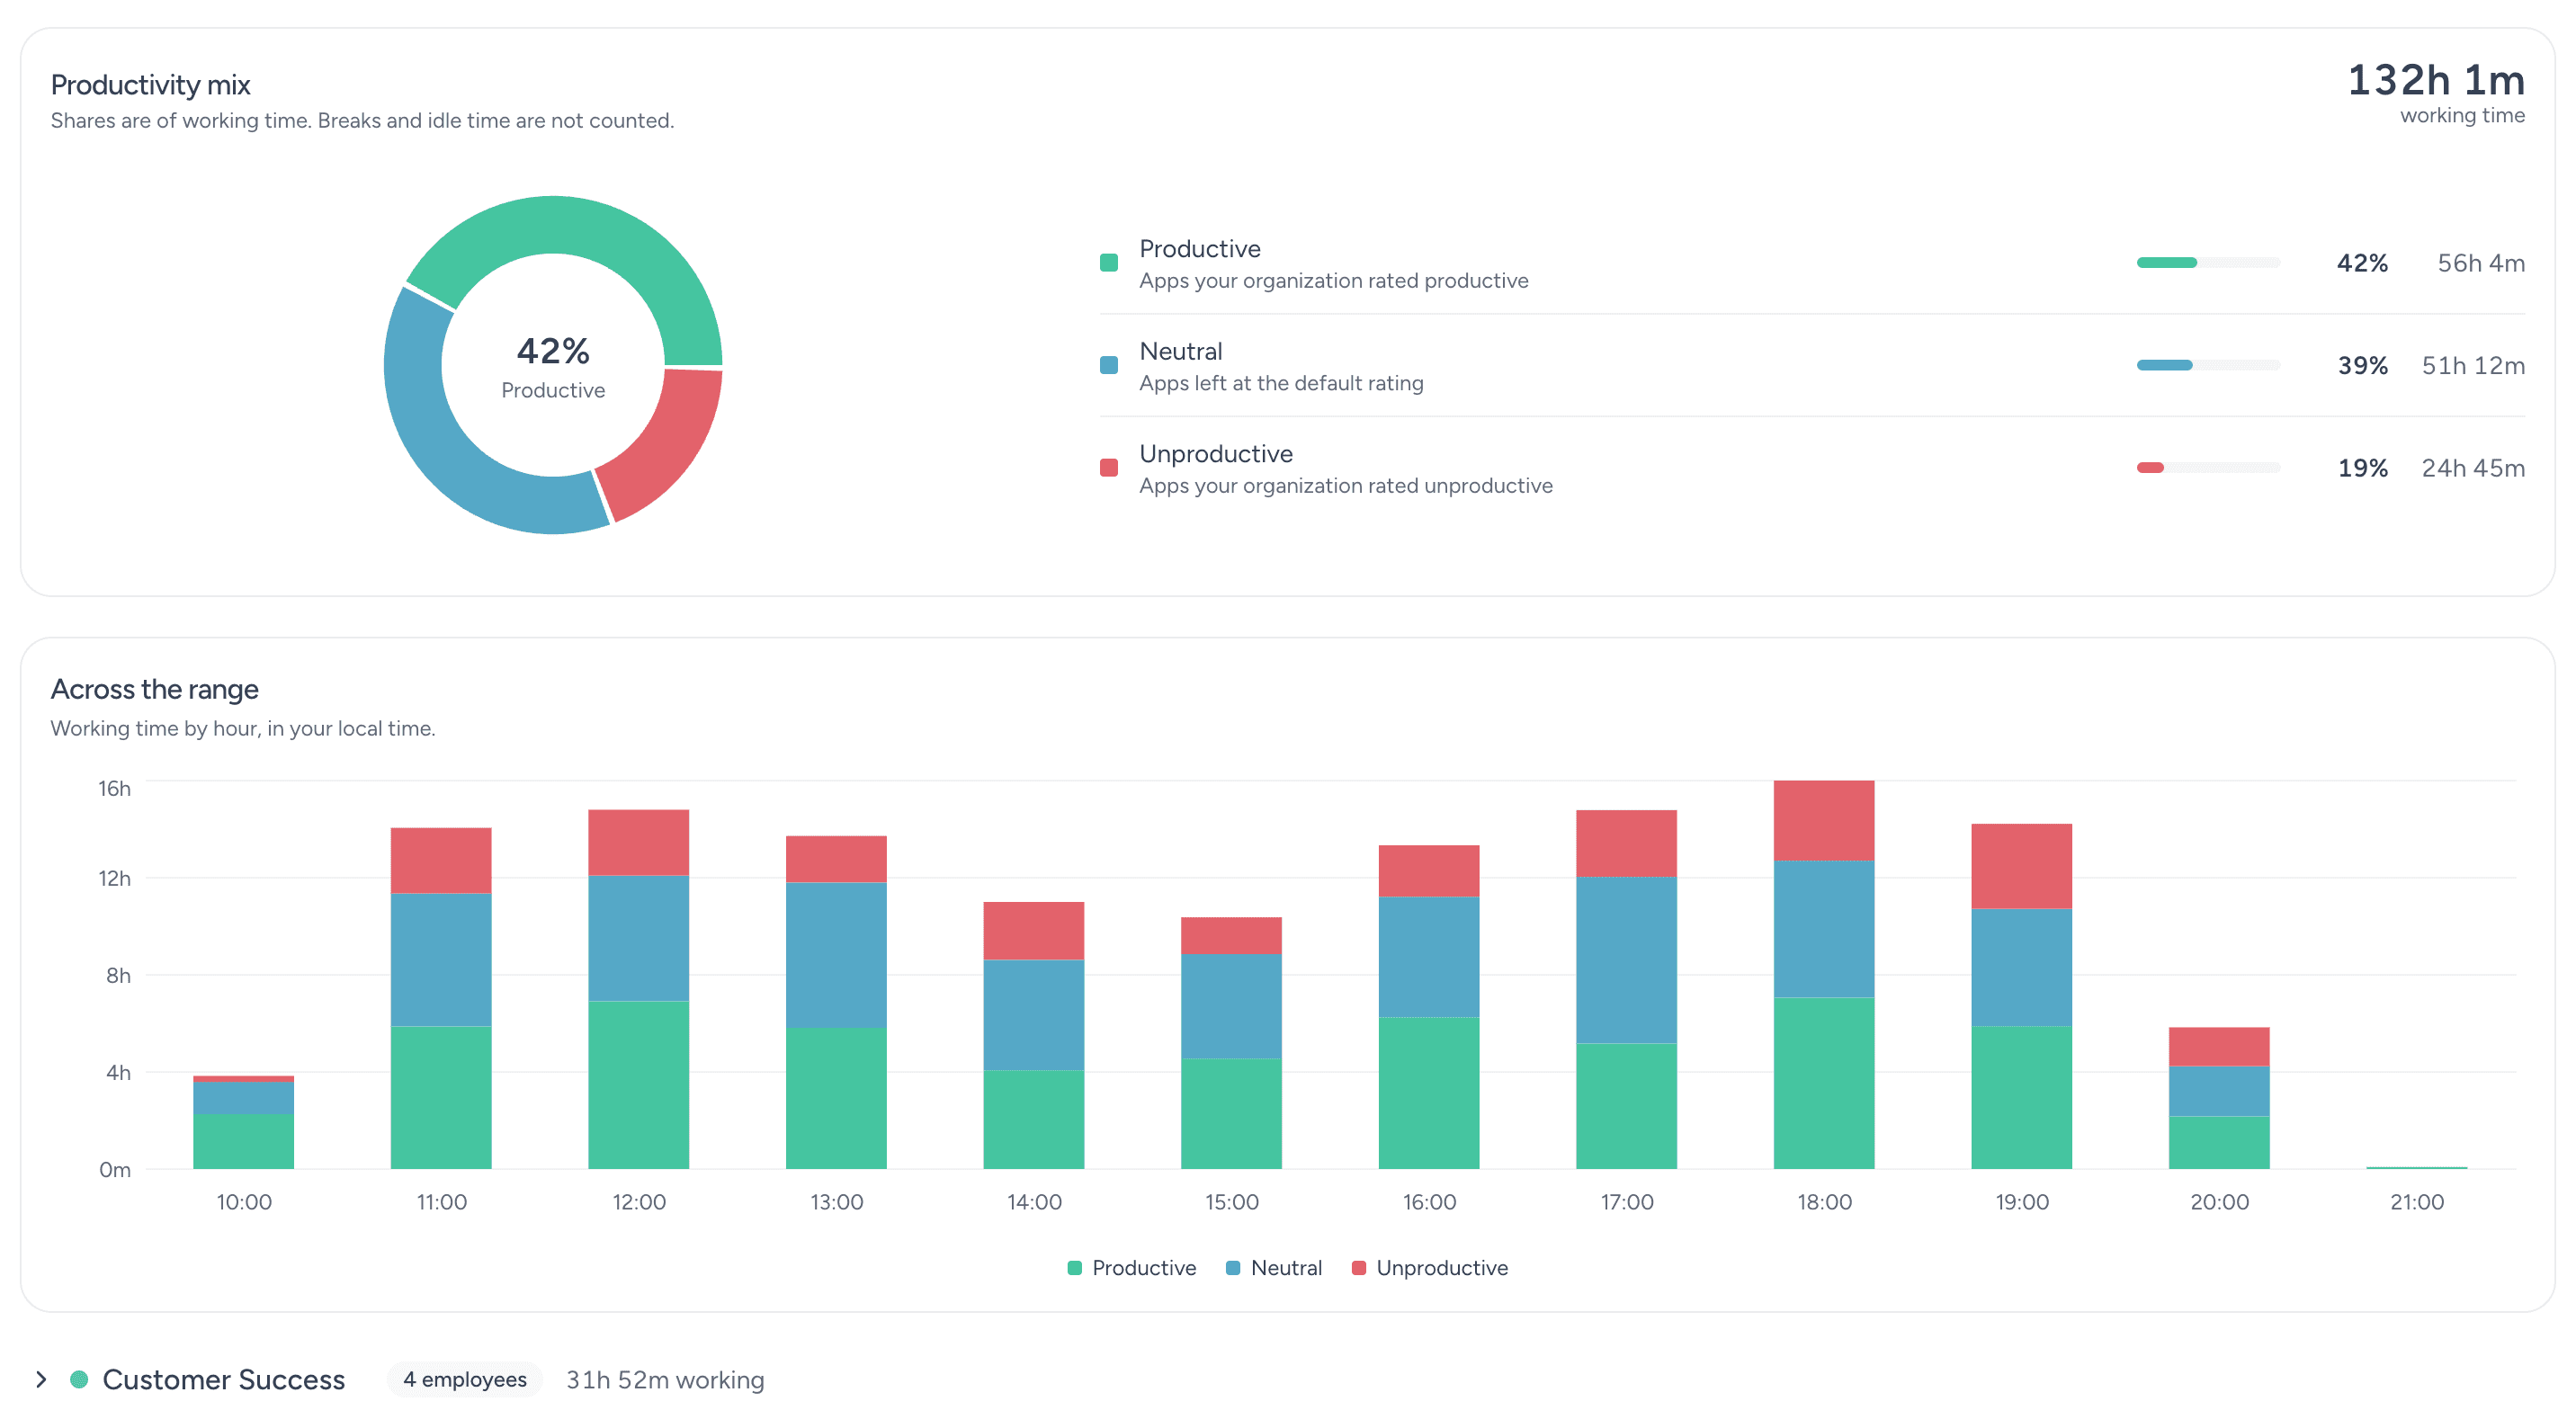This screenshot has height=1428, width=2576.
Task: Click the Customer Success green status dot
Action: [79, 1379]
